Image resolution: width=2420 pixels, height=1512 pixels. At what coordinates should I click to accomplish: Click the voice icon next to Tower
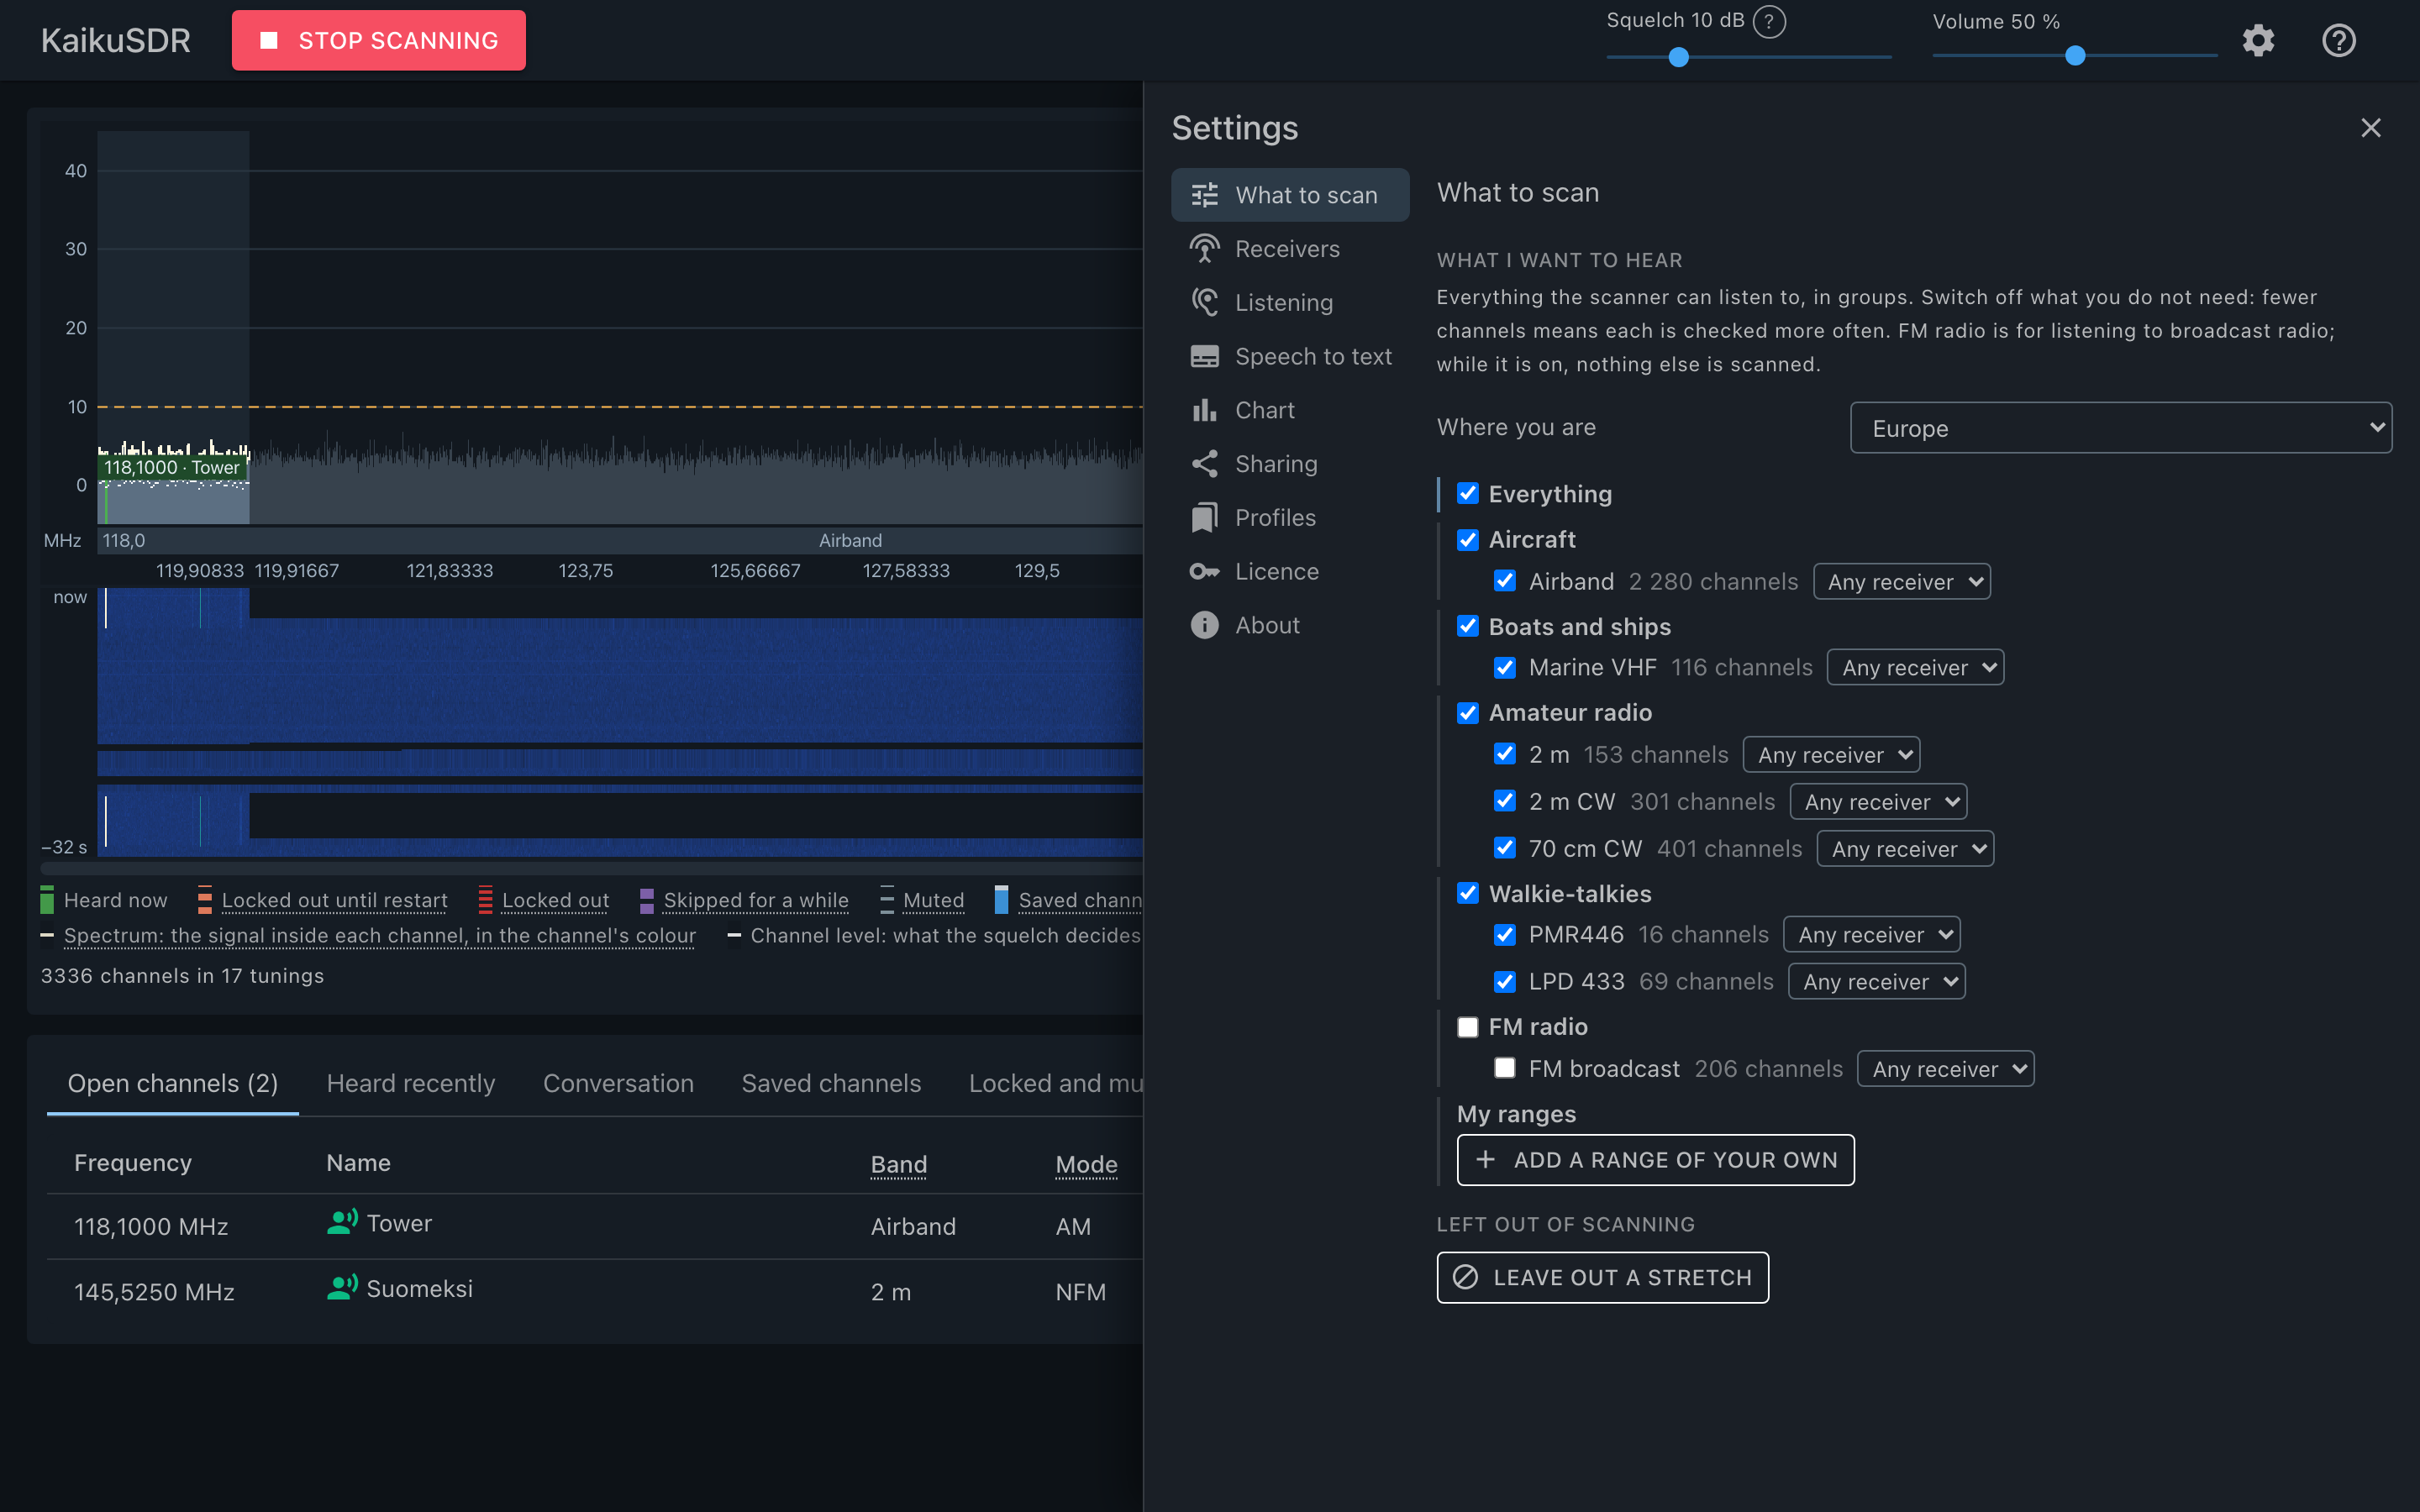[x=342, y=1222]
